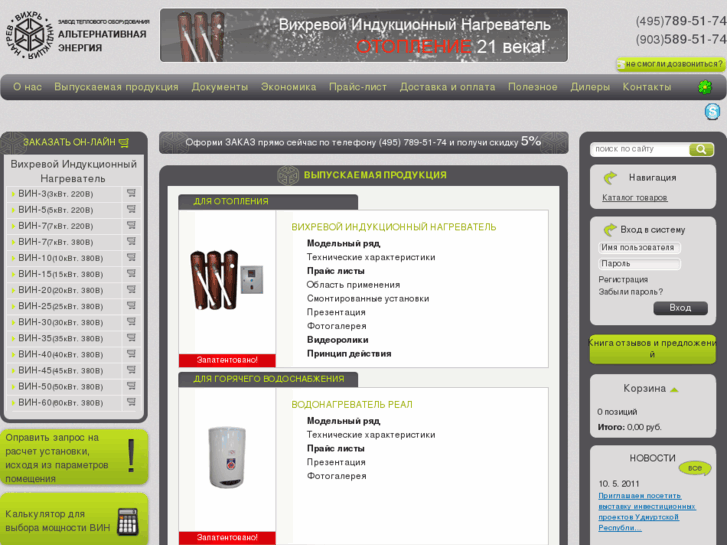Click the cart icon beside ВИН-50
The width and height of the screenshot is (727, 545).
pyautogui.click(x=131, y=386)
